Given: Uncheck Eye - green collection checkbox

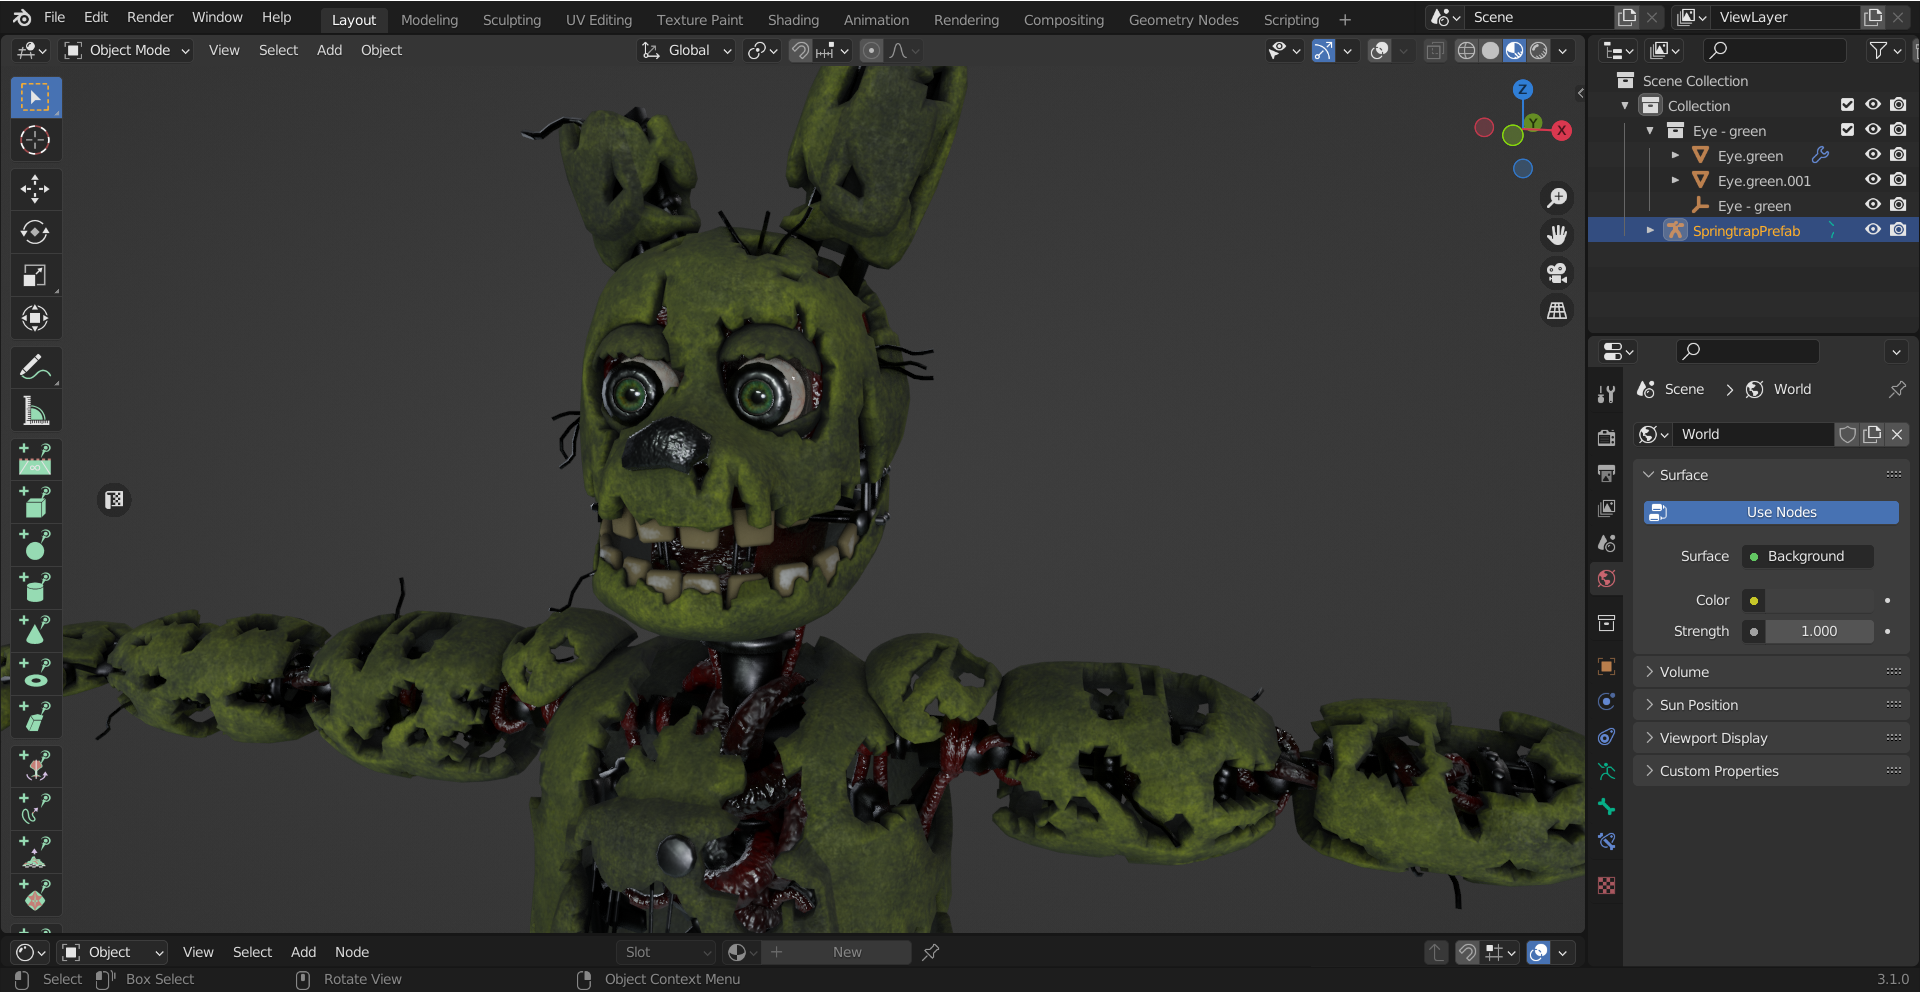Looking at the screenshot, I should 1848,130.
